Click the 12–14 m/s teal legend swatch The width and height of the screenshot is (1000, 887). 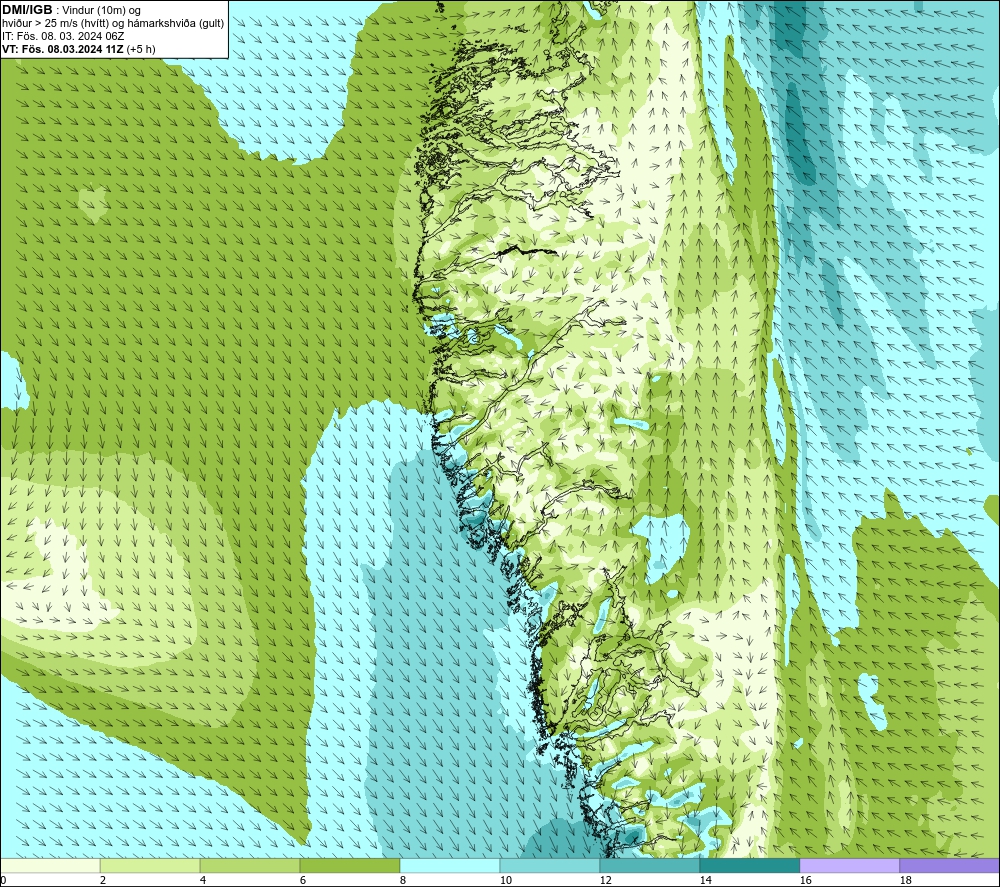[x=649, y=865]
